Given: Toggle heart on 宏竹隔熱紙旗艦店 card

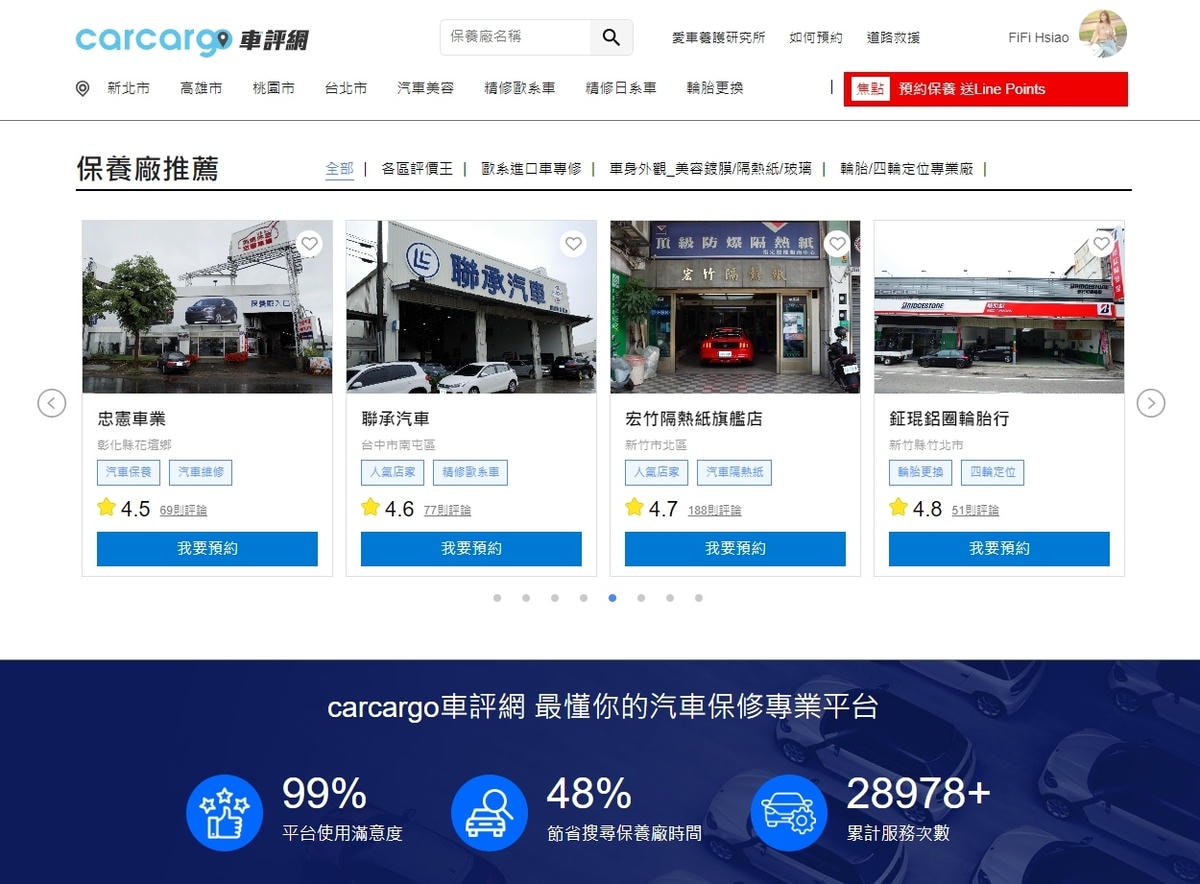Looking at the screenshot, I should (837, 244).
